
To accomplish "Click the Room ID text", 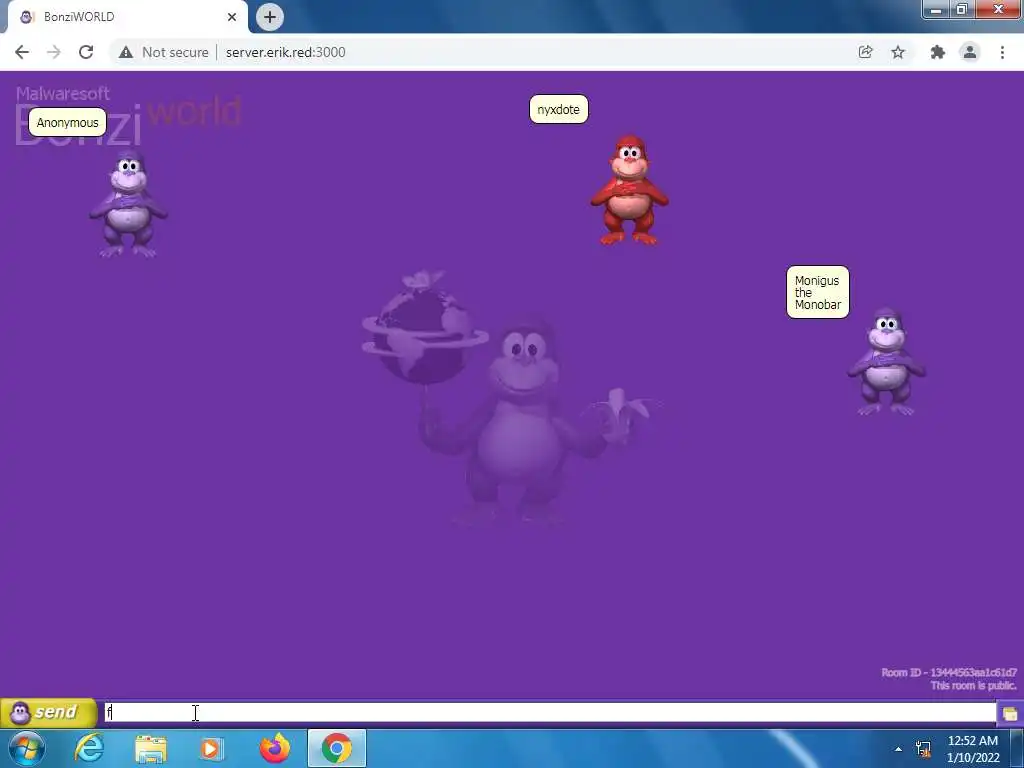I will click(x=948, y=672).
